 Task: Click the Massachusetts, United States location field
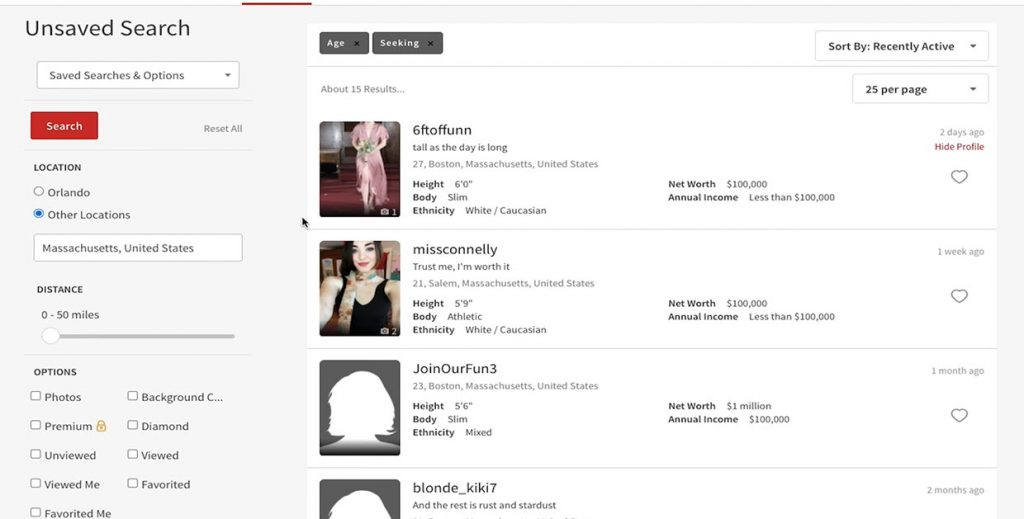coord(138,248)
